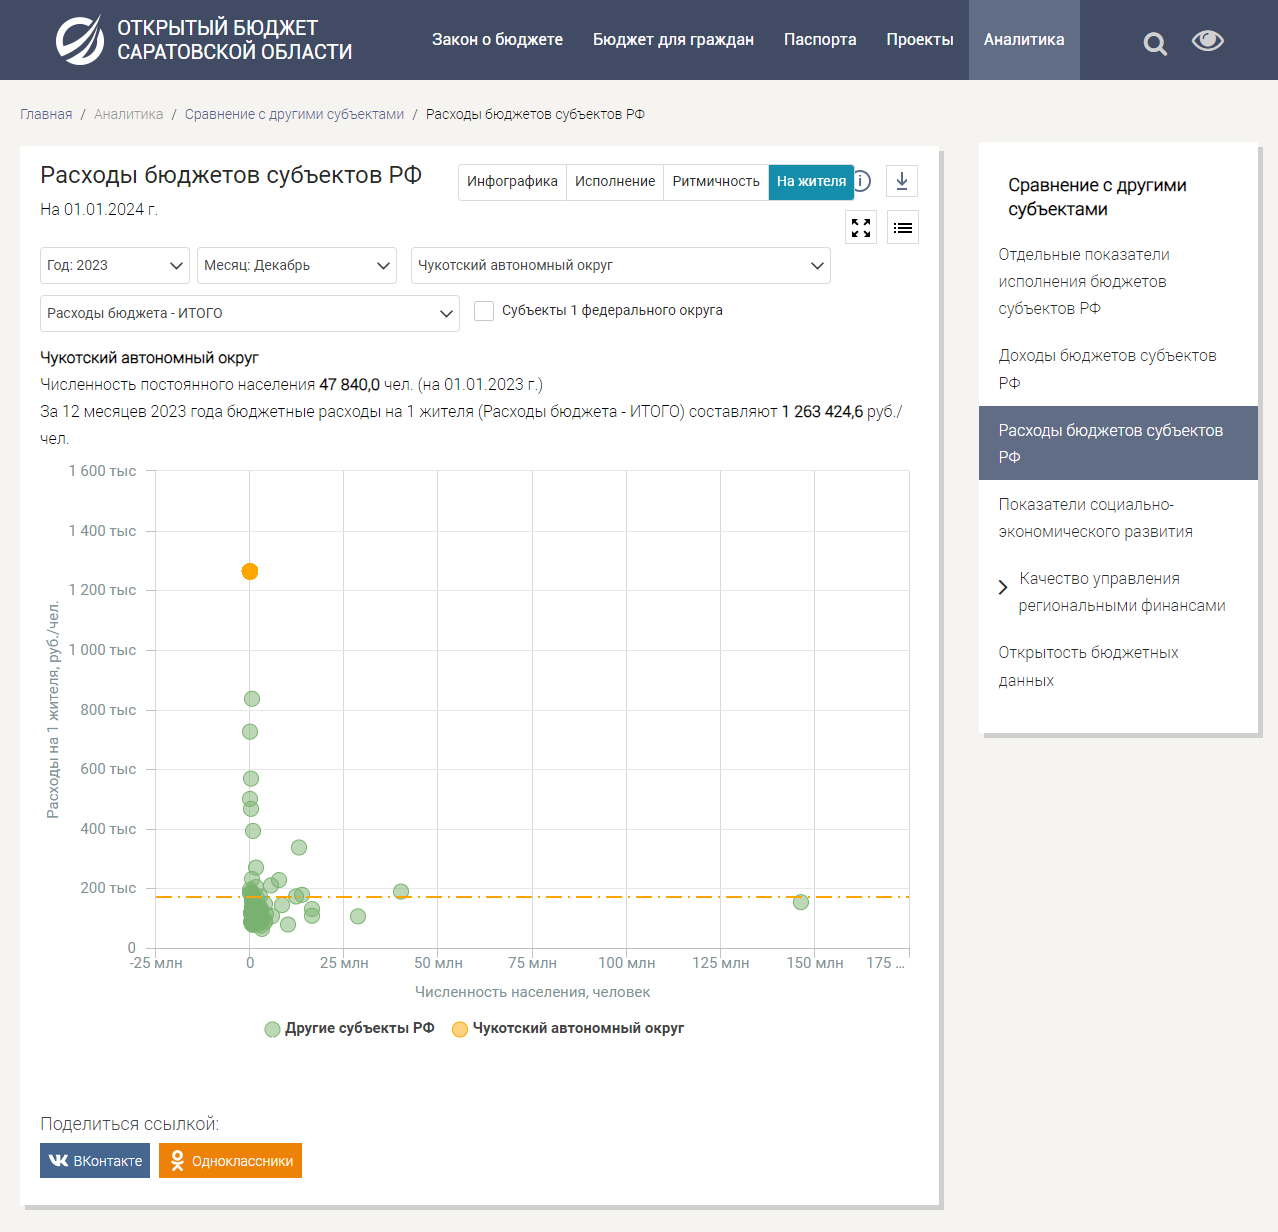Click the green point near 40 млн
1278x1232 pixels.
coord(401,892)
